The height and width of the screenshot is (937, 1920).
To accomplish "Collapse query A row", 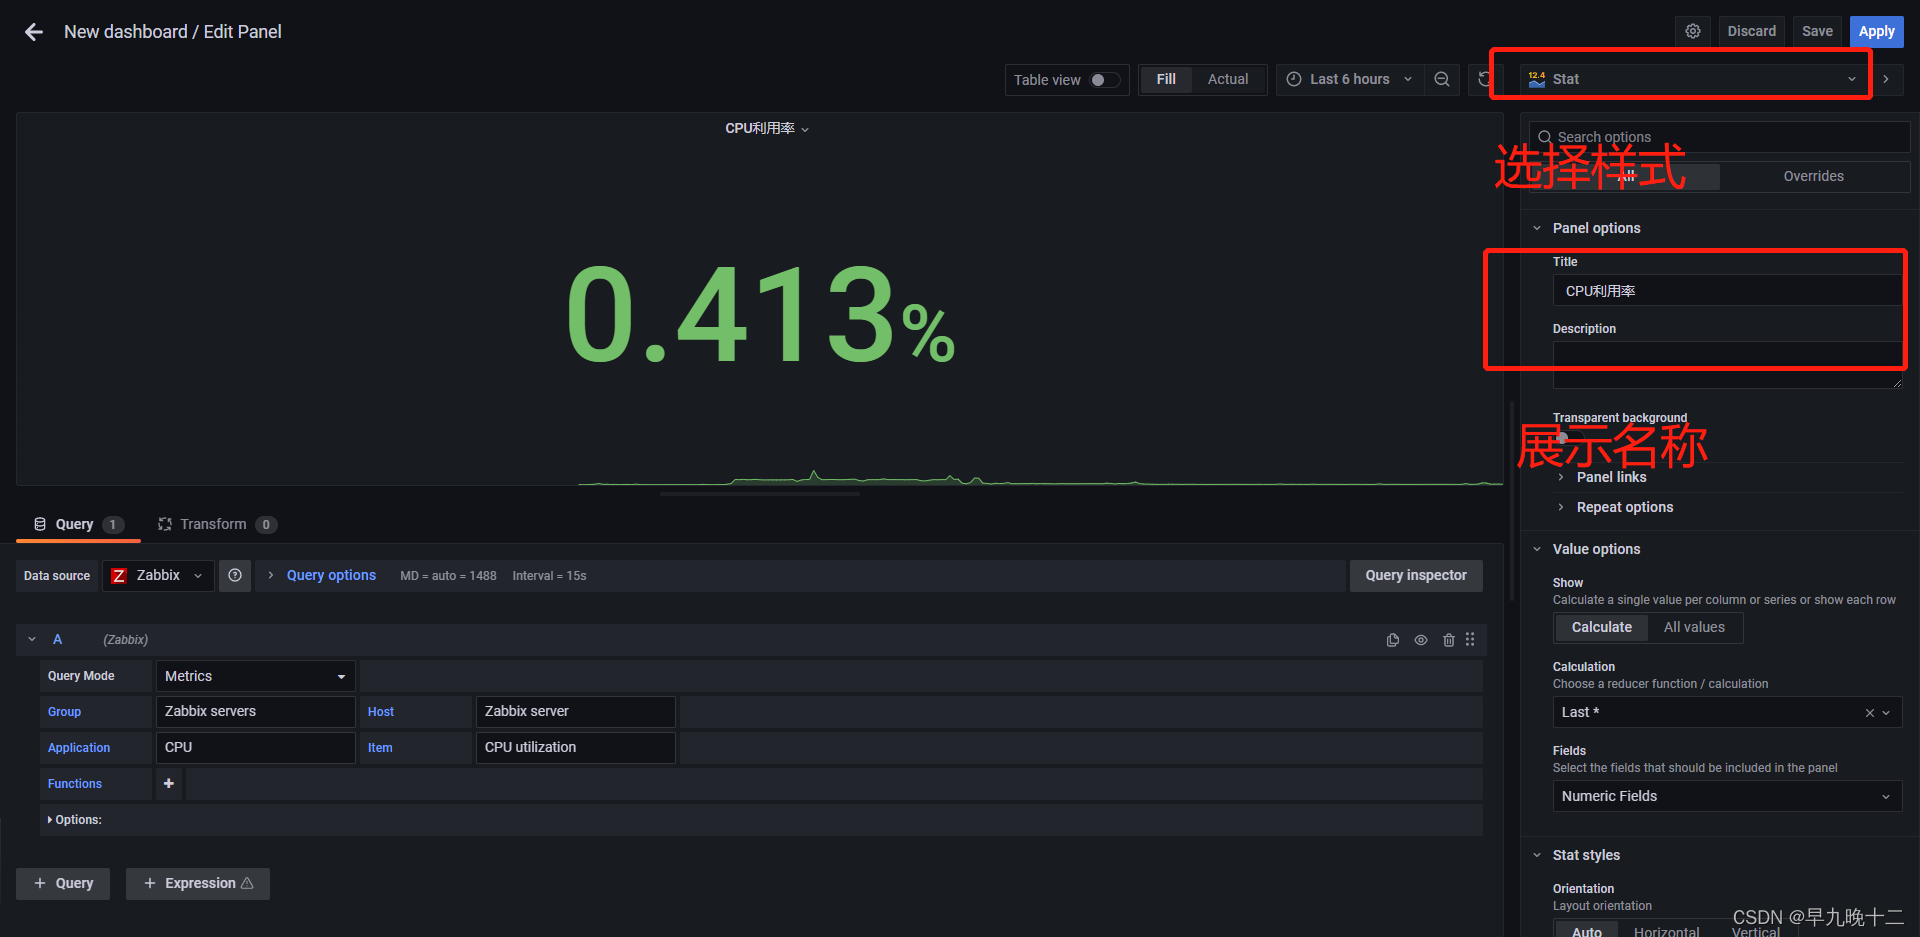I will [x=32, y=639].
